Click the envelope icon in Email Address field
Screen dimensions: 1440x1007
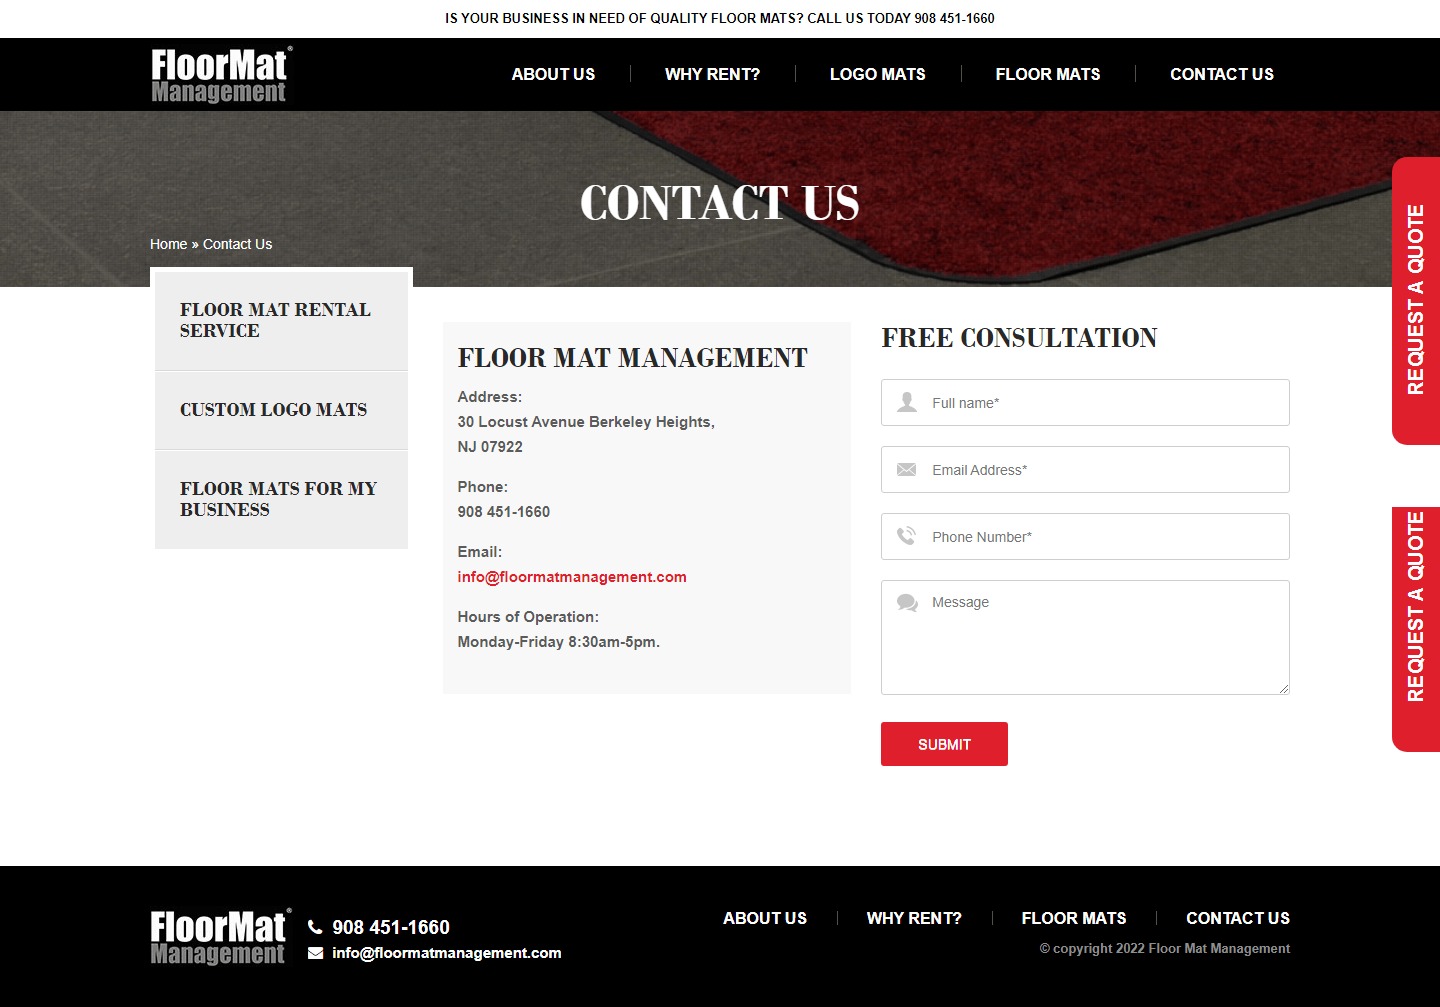click(906, 469)
